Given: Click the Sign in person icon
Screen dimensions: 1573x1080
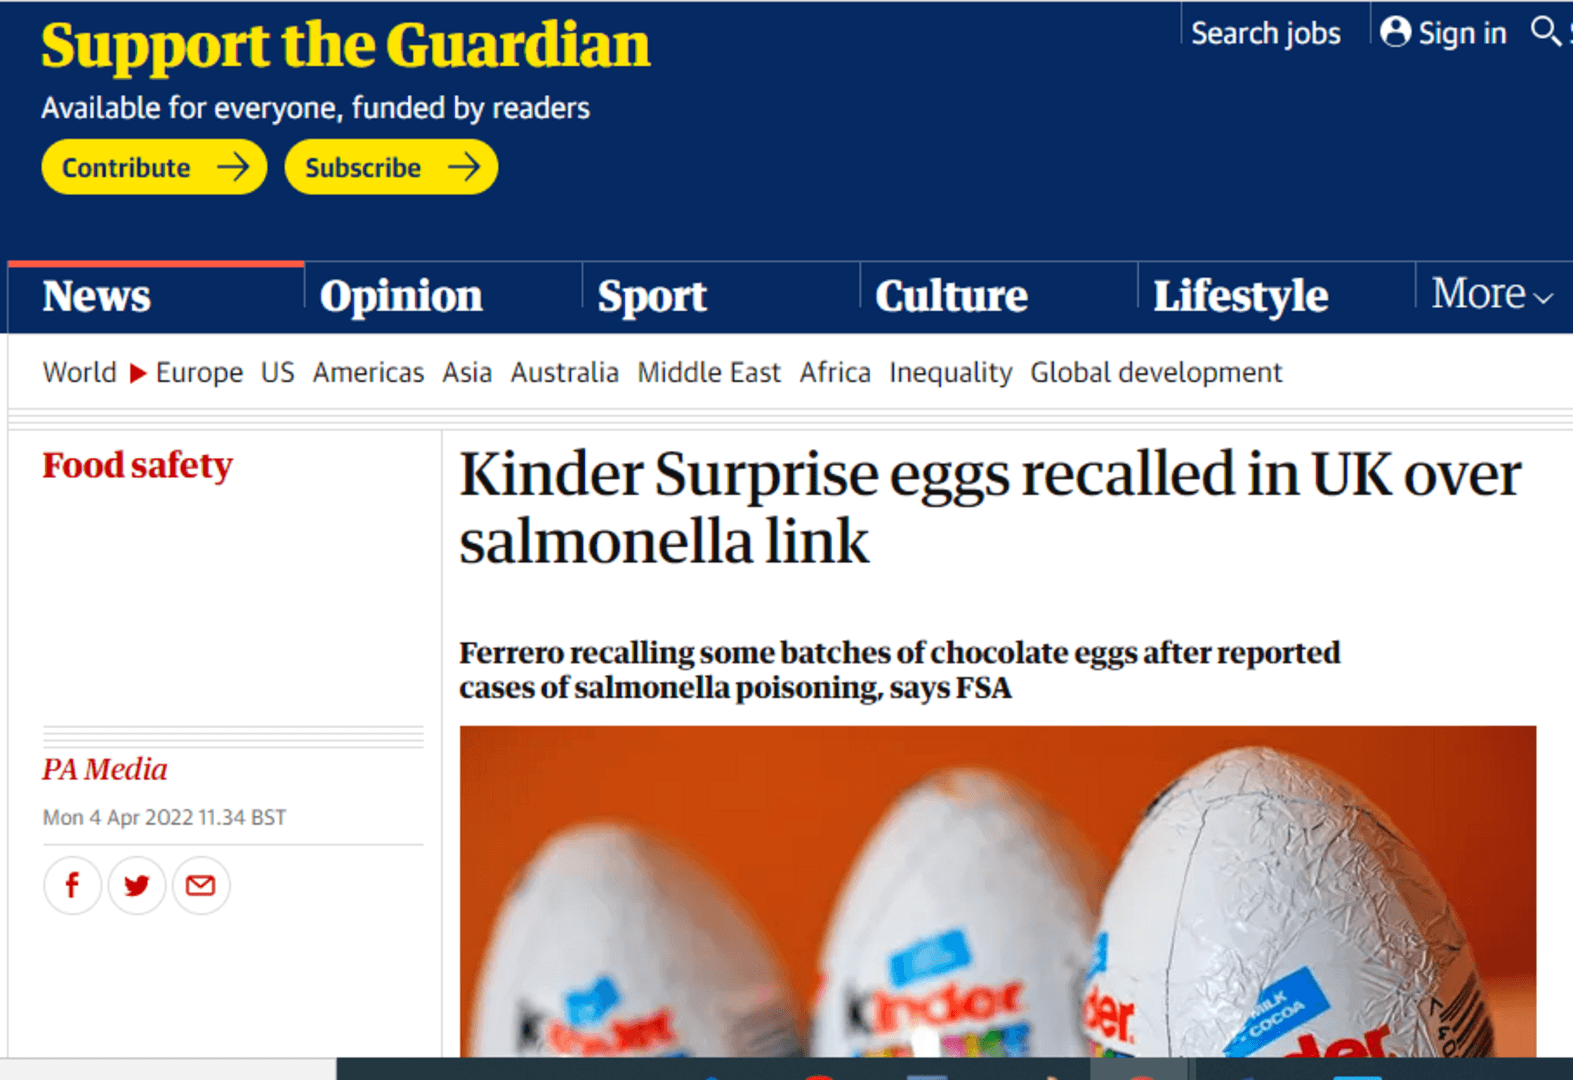Looking at the screenshot, I should [1394, 31].
